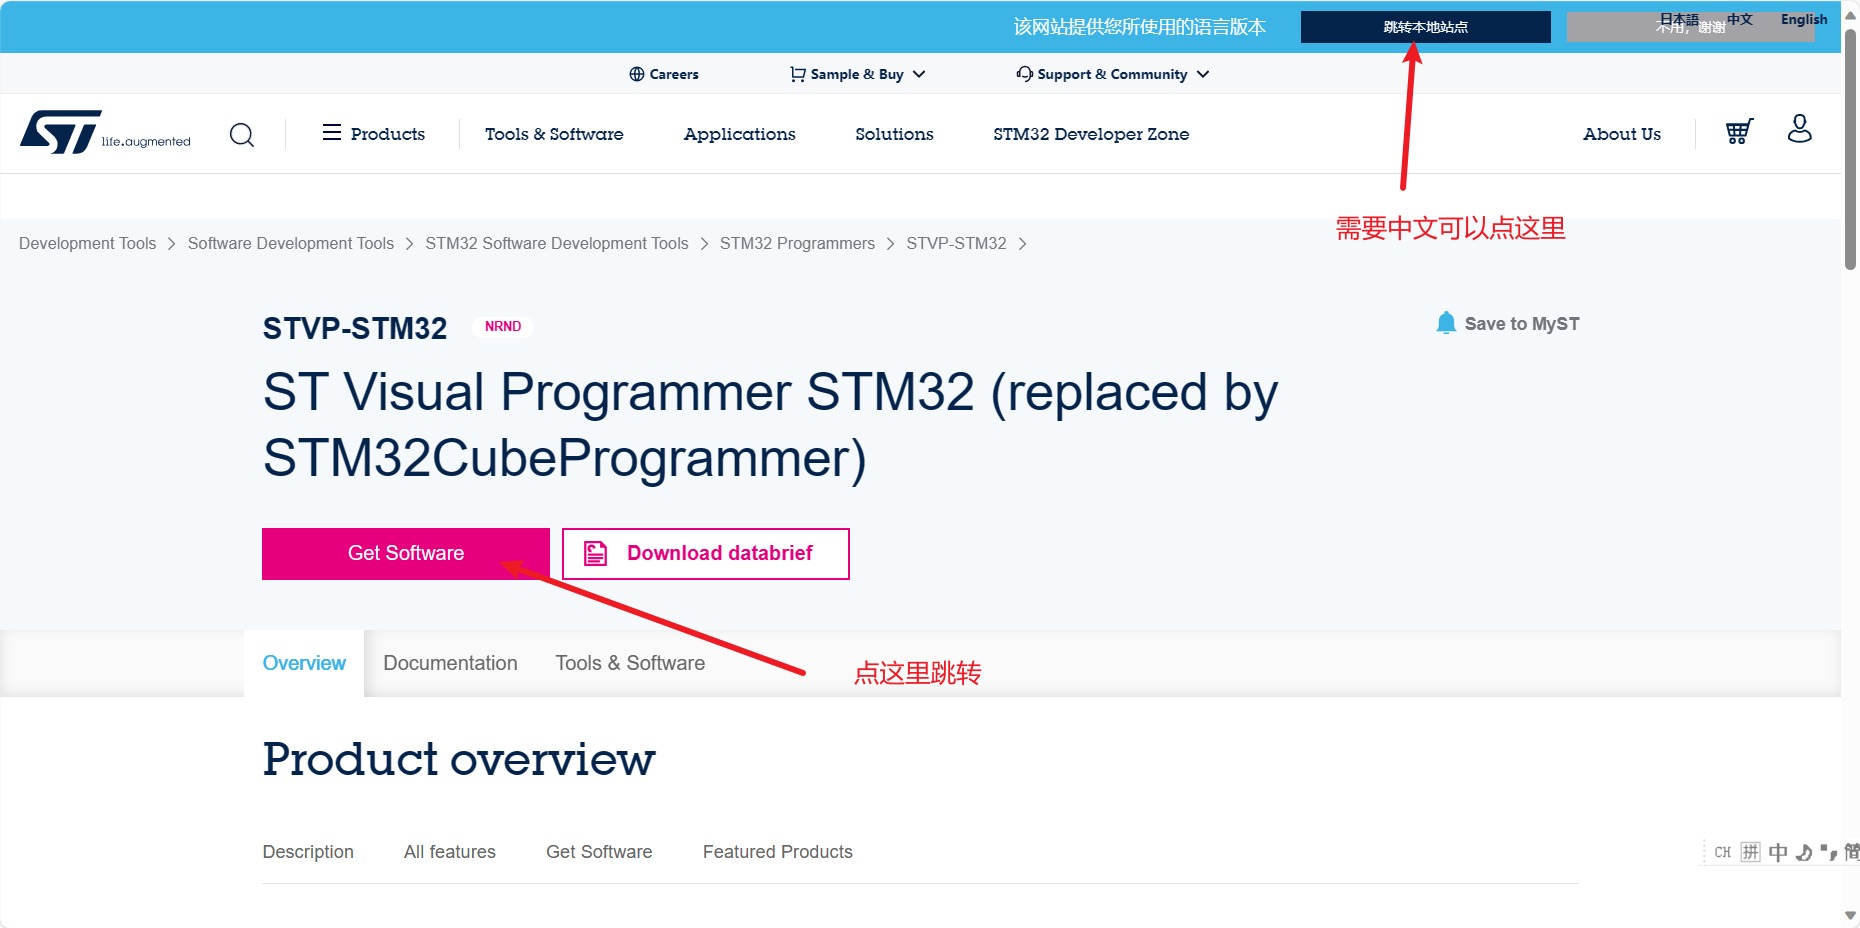Expand the Sample & Buy dropdown
1860x928 pixels.
[x=919, y=74]
